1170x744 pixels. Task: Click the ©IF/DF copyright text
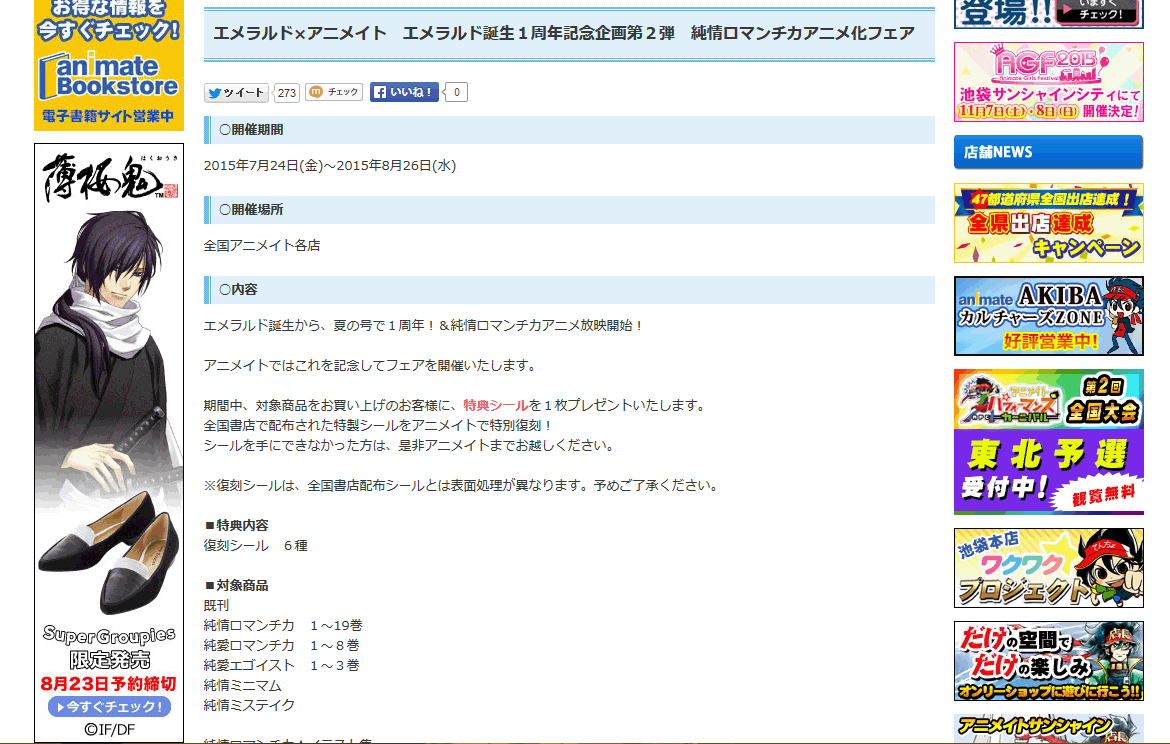coord(109,730)
